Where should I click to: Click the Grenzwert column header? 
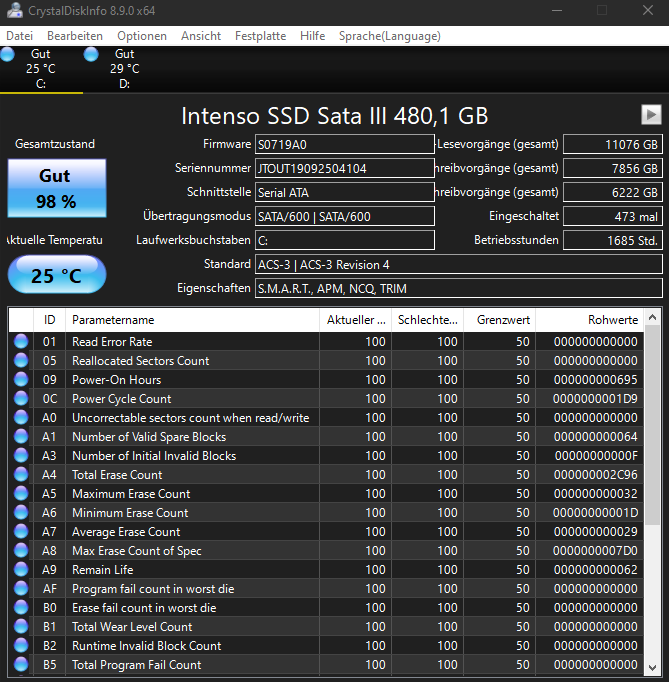tap(499, 320)
